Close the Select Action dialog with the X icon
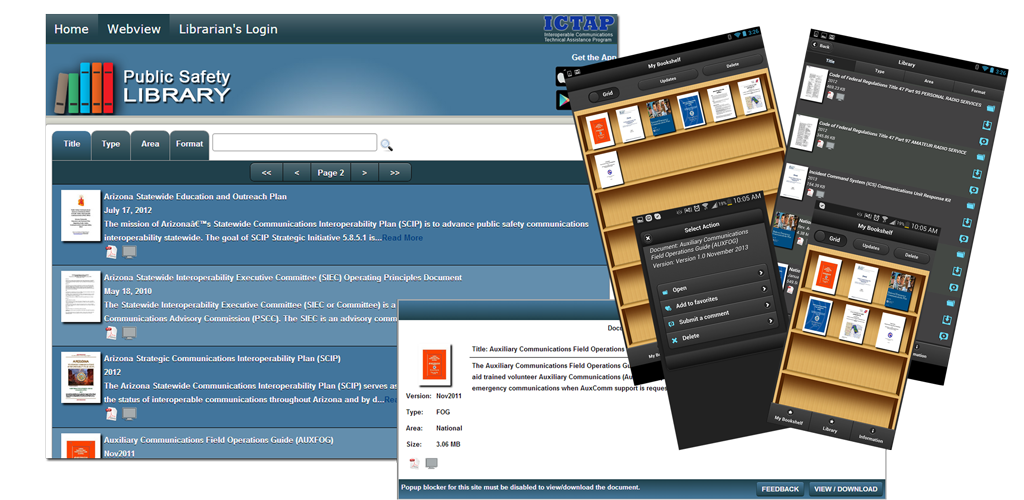 click(648, 238)
